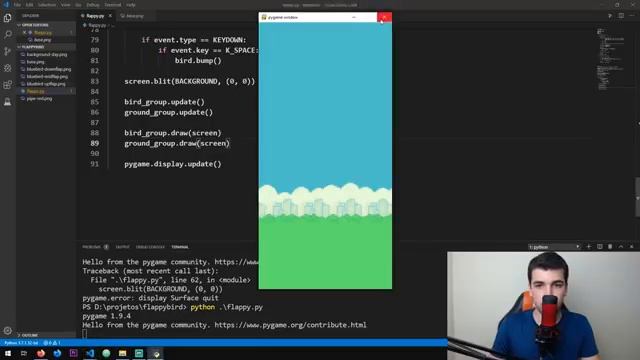Viewport: 640px width, 360px height.
Task: Open bluebird-upflap.png in the file tree
Action: pyautogui.click(x=46, y=84)
